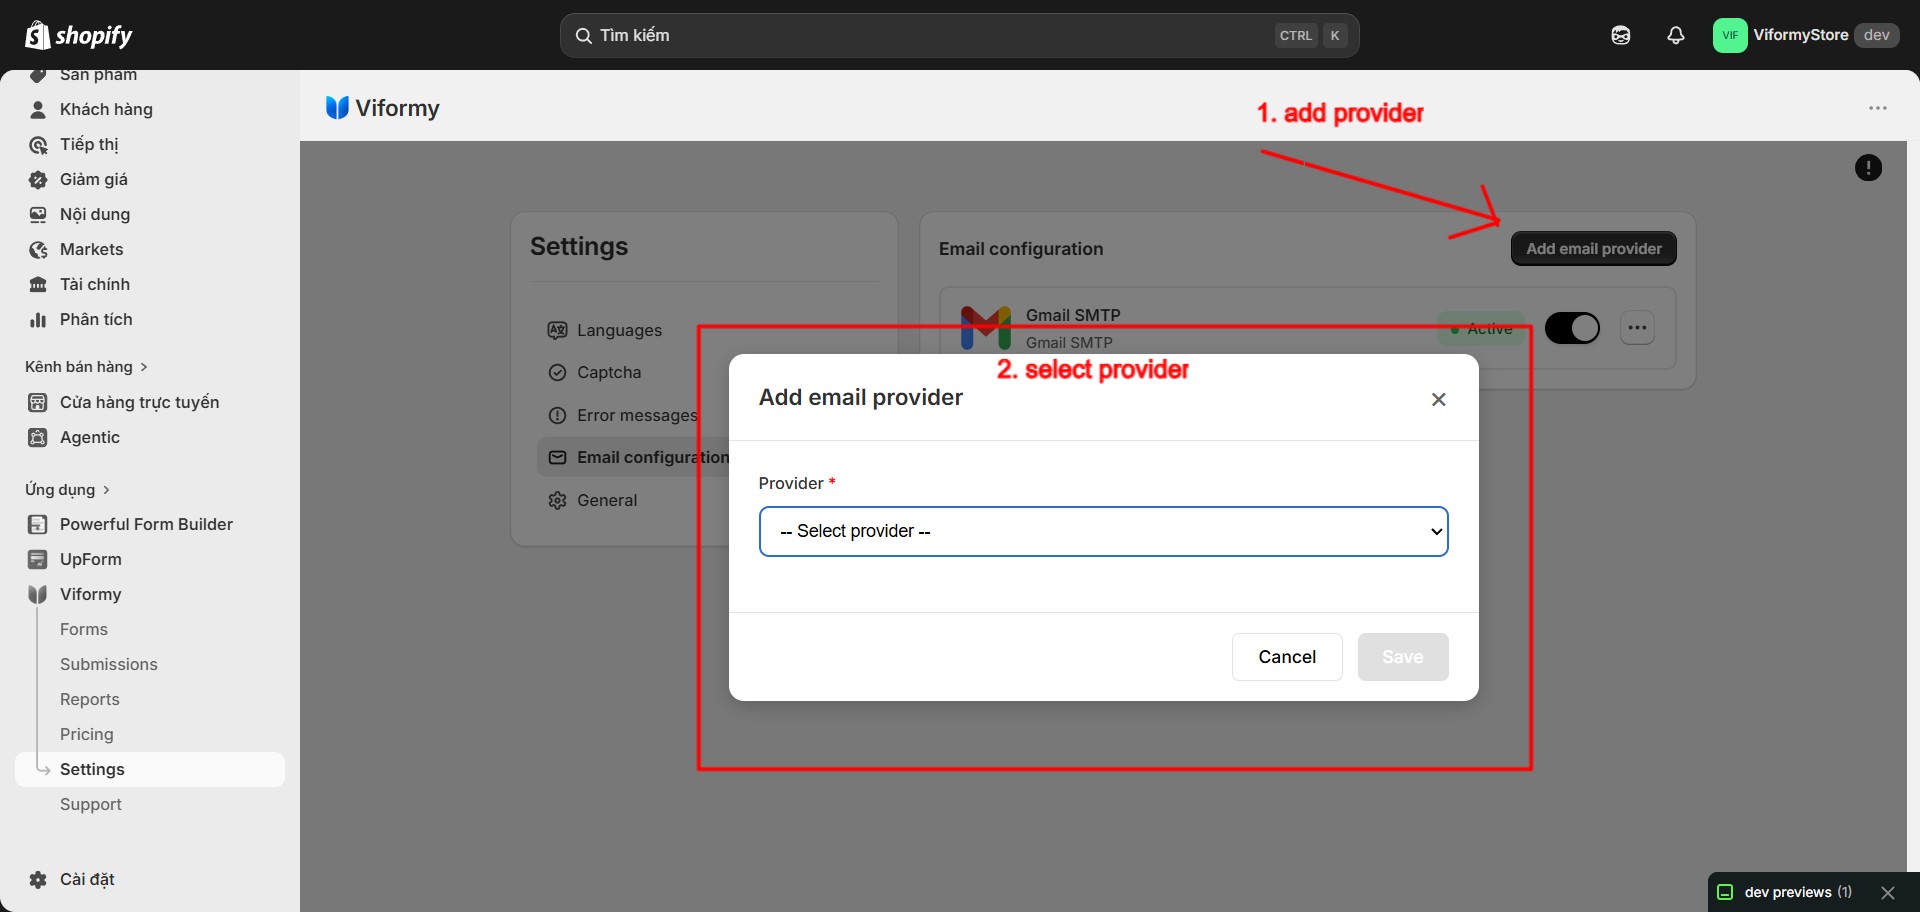Click the Phân tích bar chart icon
The width and height of the screenshot is (1920, 912).
pos(38,320)
